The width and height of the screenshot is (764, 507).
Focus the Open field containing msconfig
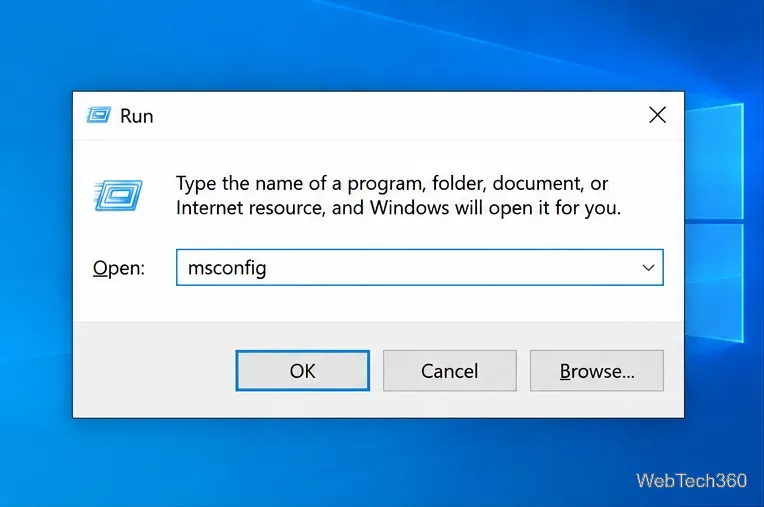click(420, 267)
